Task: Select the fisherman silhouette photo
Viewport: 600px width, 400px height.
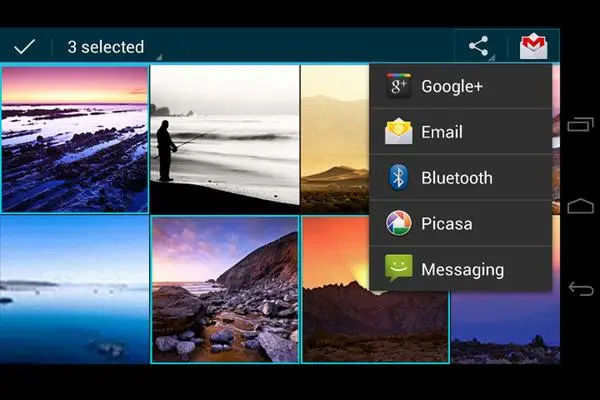Action: (x=224, y=139)
